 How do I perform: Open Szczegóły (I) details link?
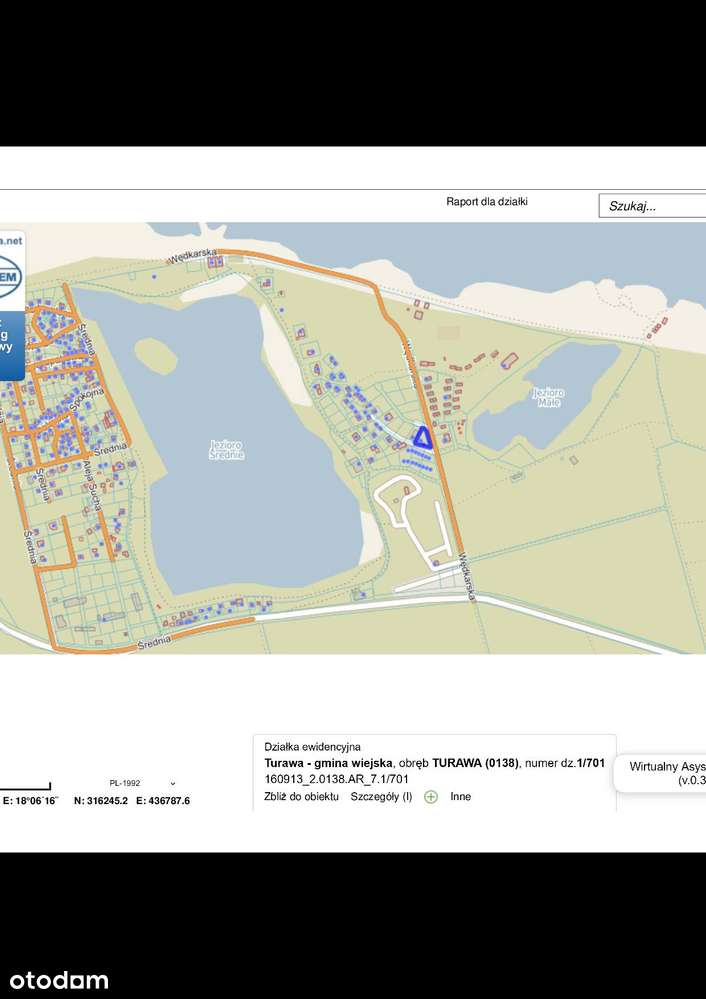point(382,796)
